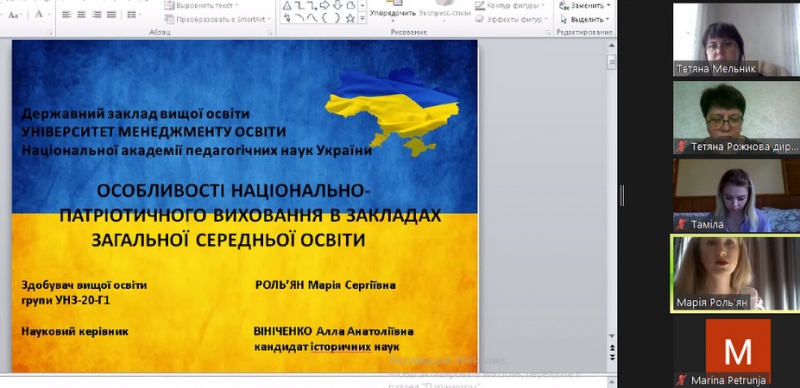Image resolution: width=800 pixels, height=388 pixels.
Task: Select the five-point star shape
Action: [x=351, y=18]
